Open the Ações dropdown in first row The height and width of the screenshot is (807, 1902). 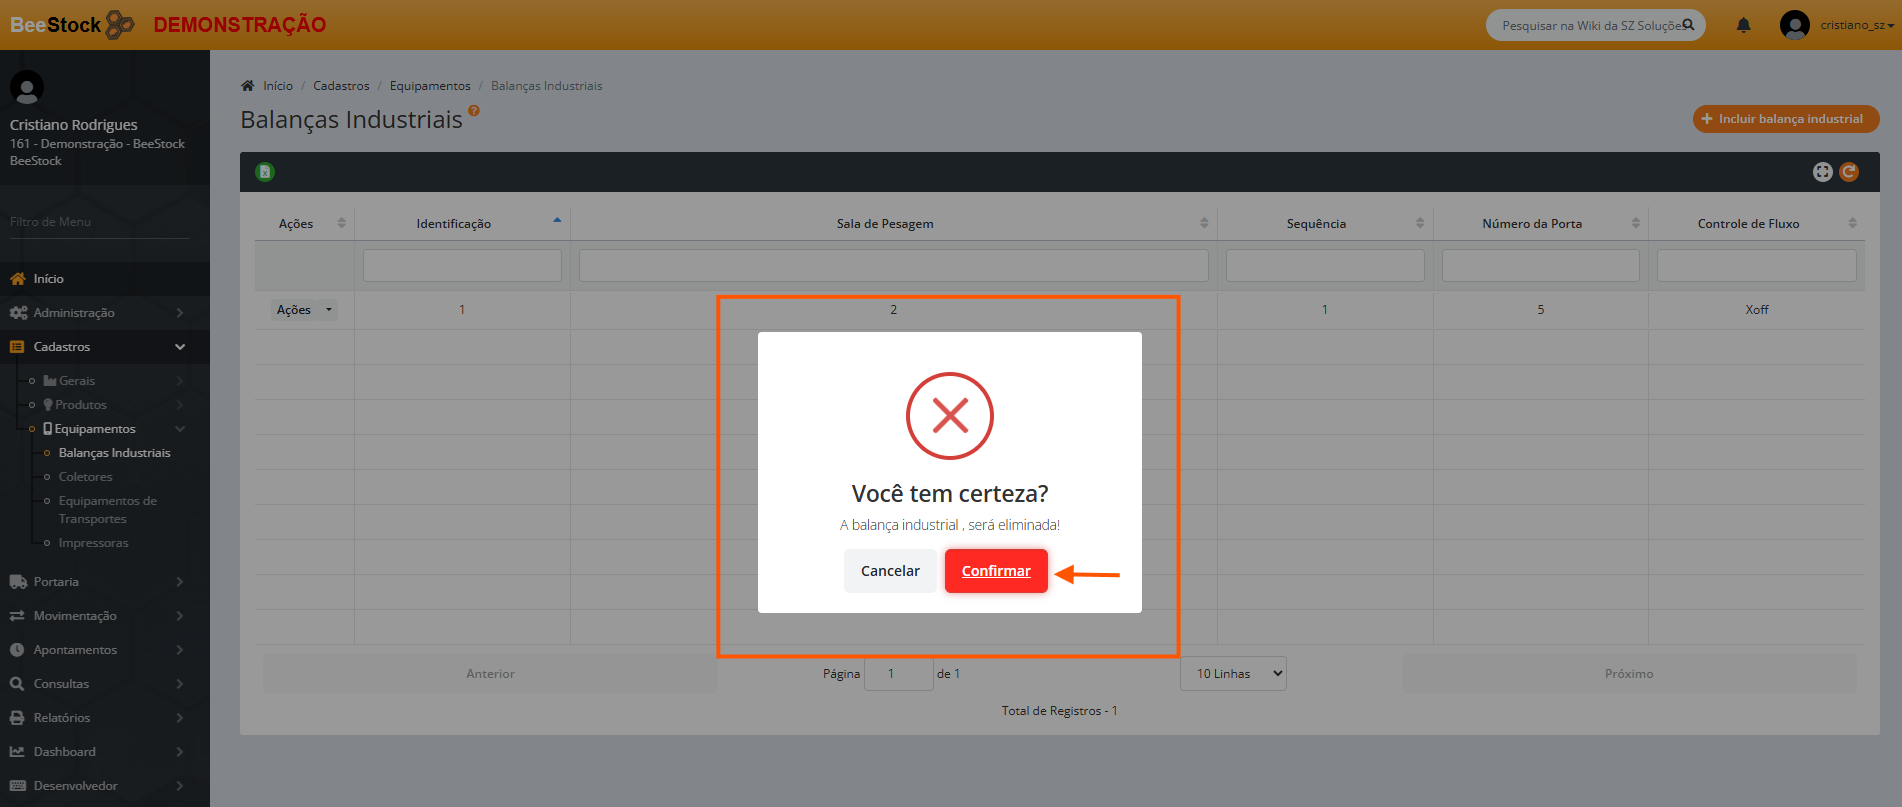pyautogui.click(x=304, y=310)
